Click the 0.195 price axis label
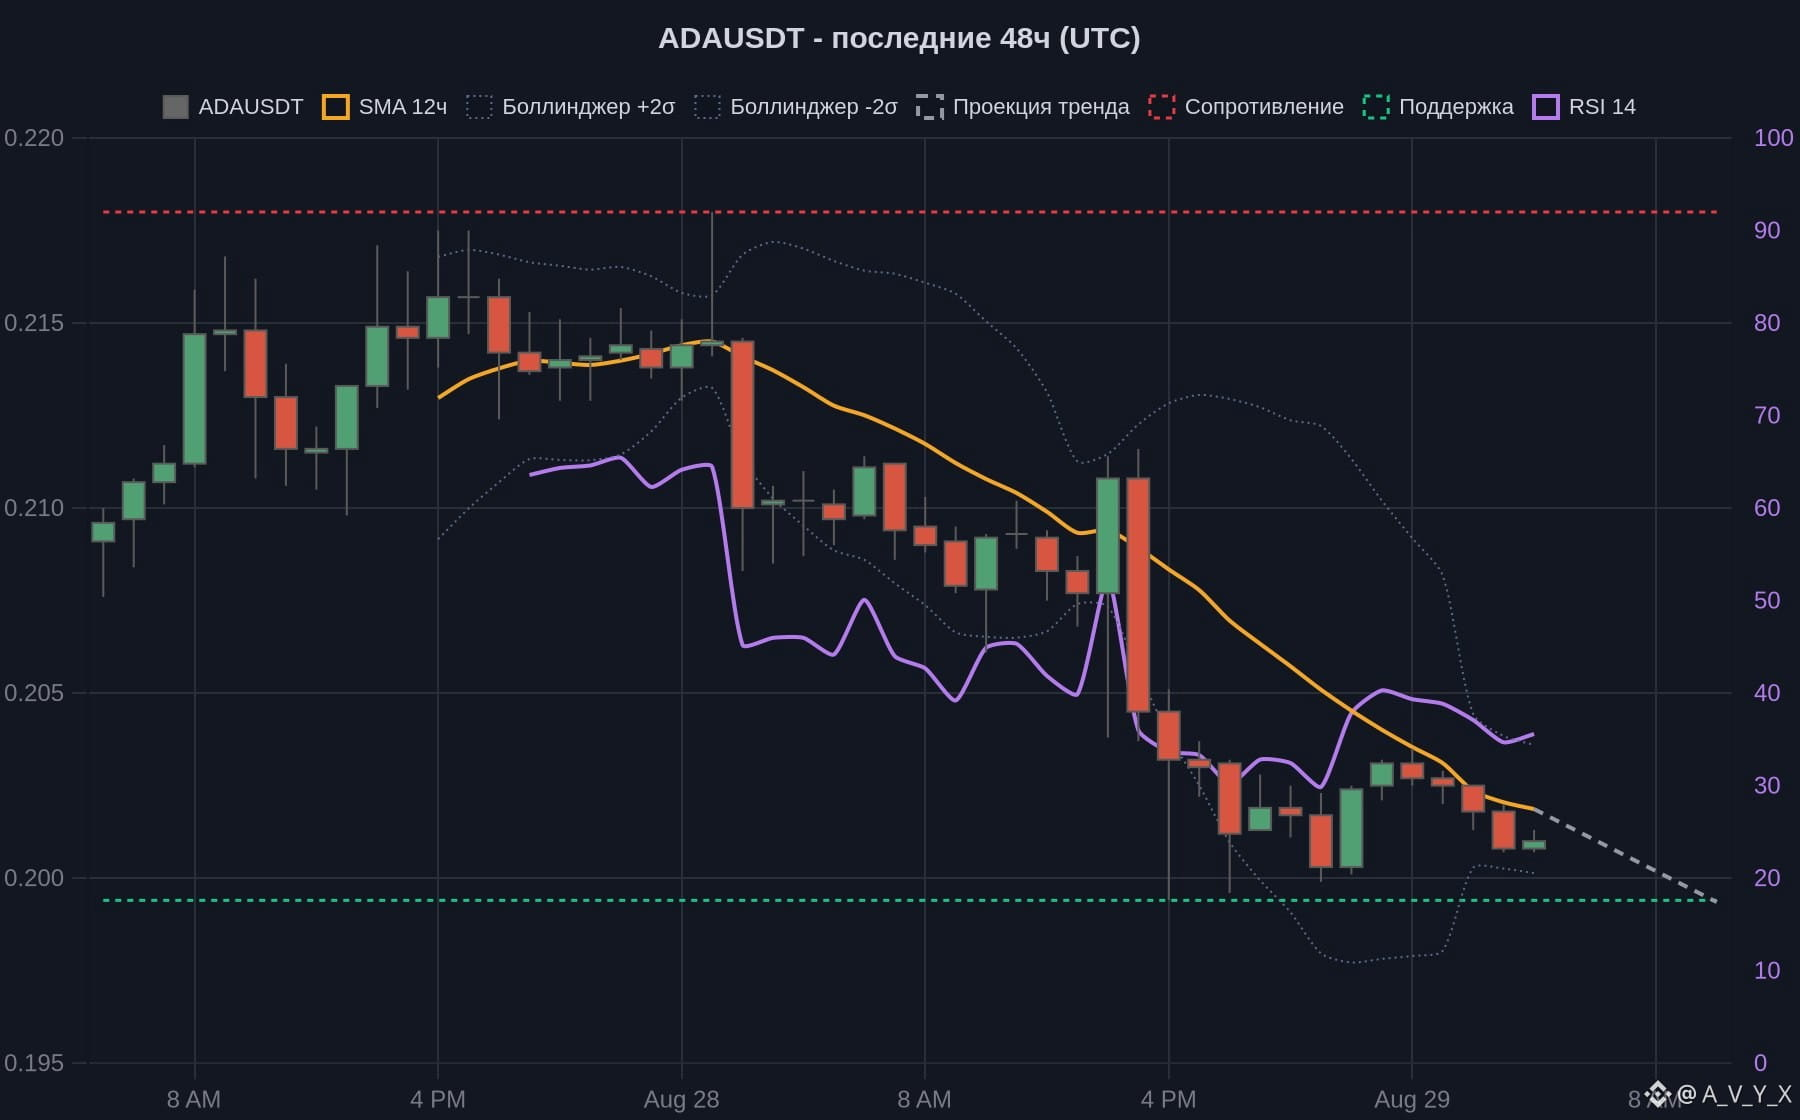The image size is (1800, 1120). click(x=34, y=1063)
